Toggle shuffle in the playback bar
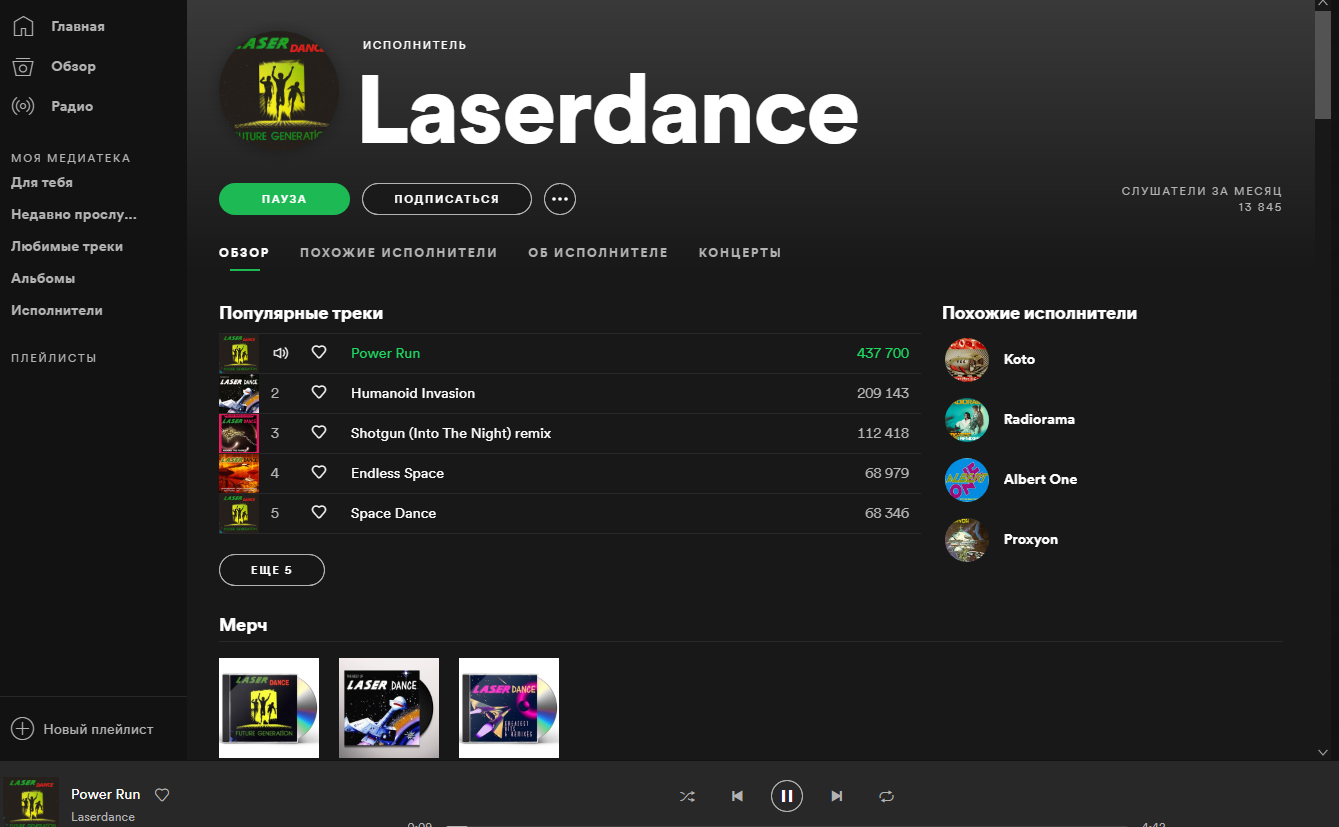Image resolution: width=1339 pixels, height=827 pixels. click(x=687, y=796)
